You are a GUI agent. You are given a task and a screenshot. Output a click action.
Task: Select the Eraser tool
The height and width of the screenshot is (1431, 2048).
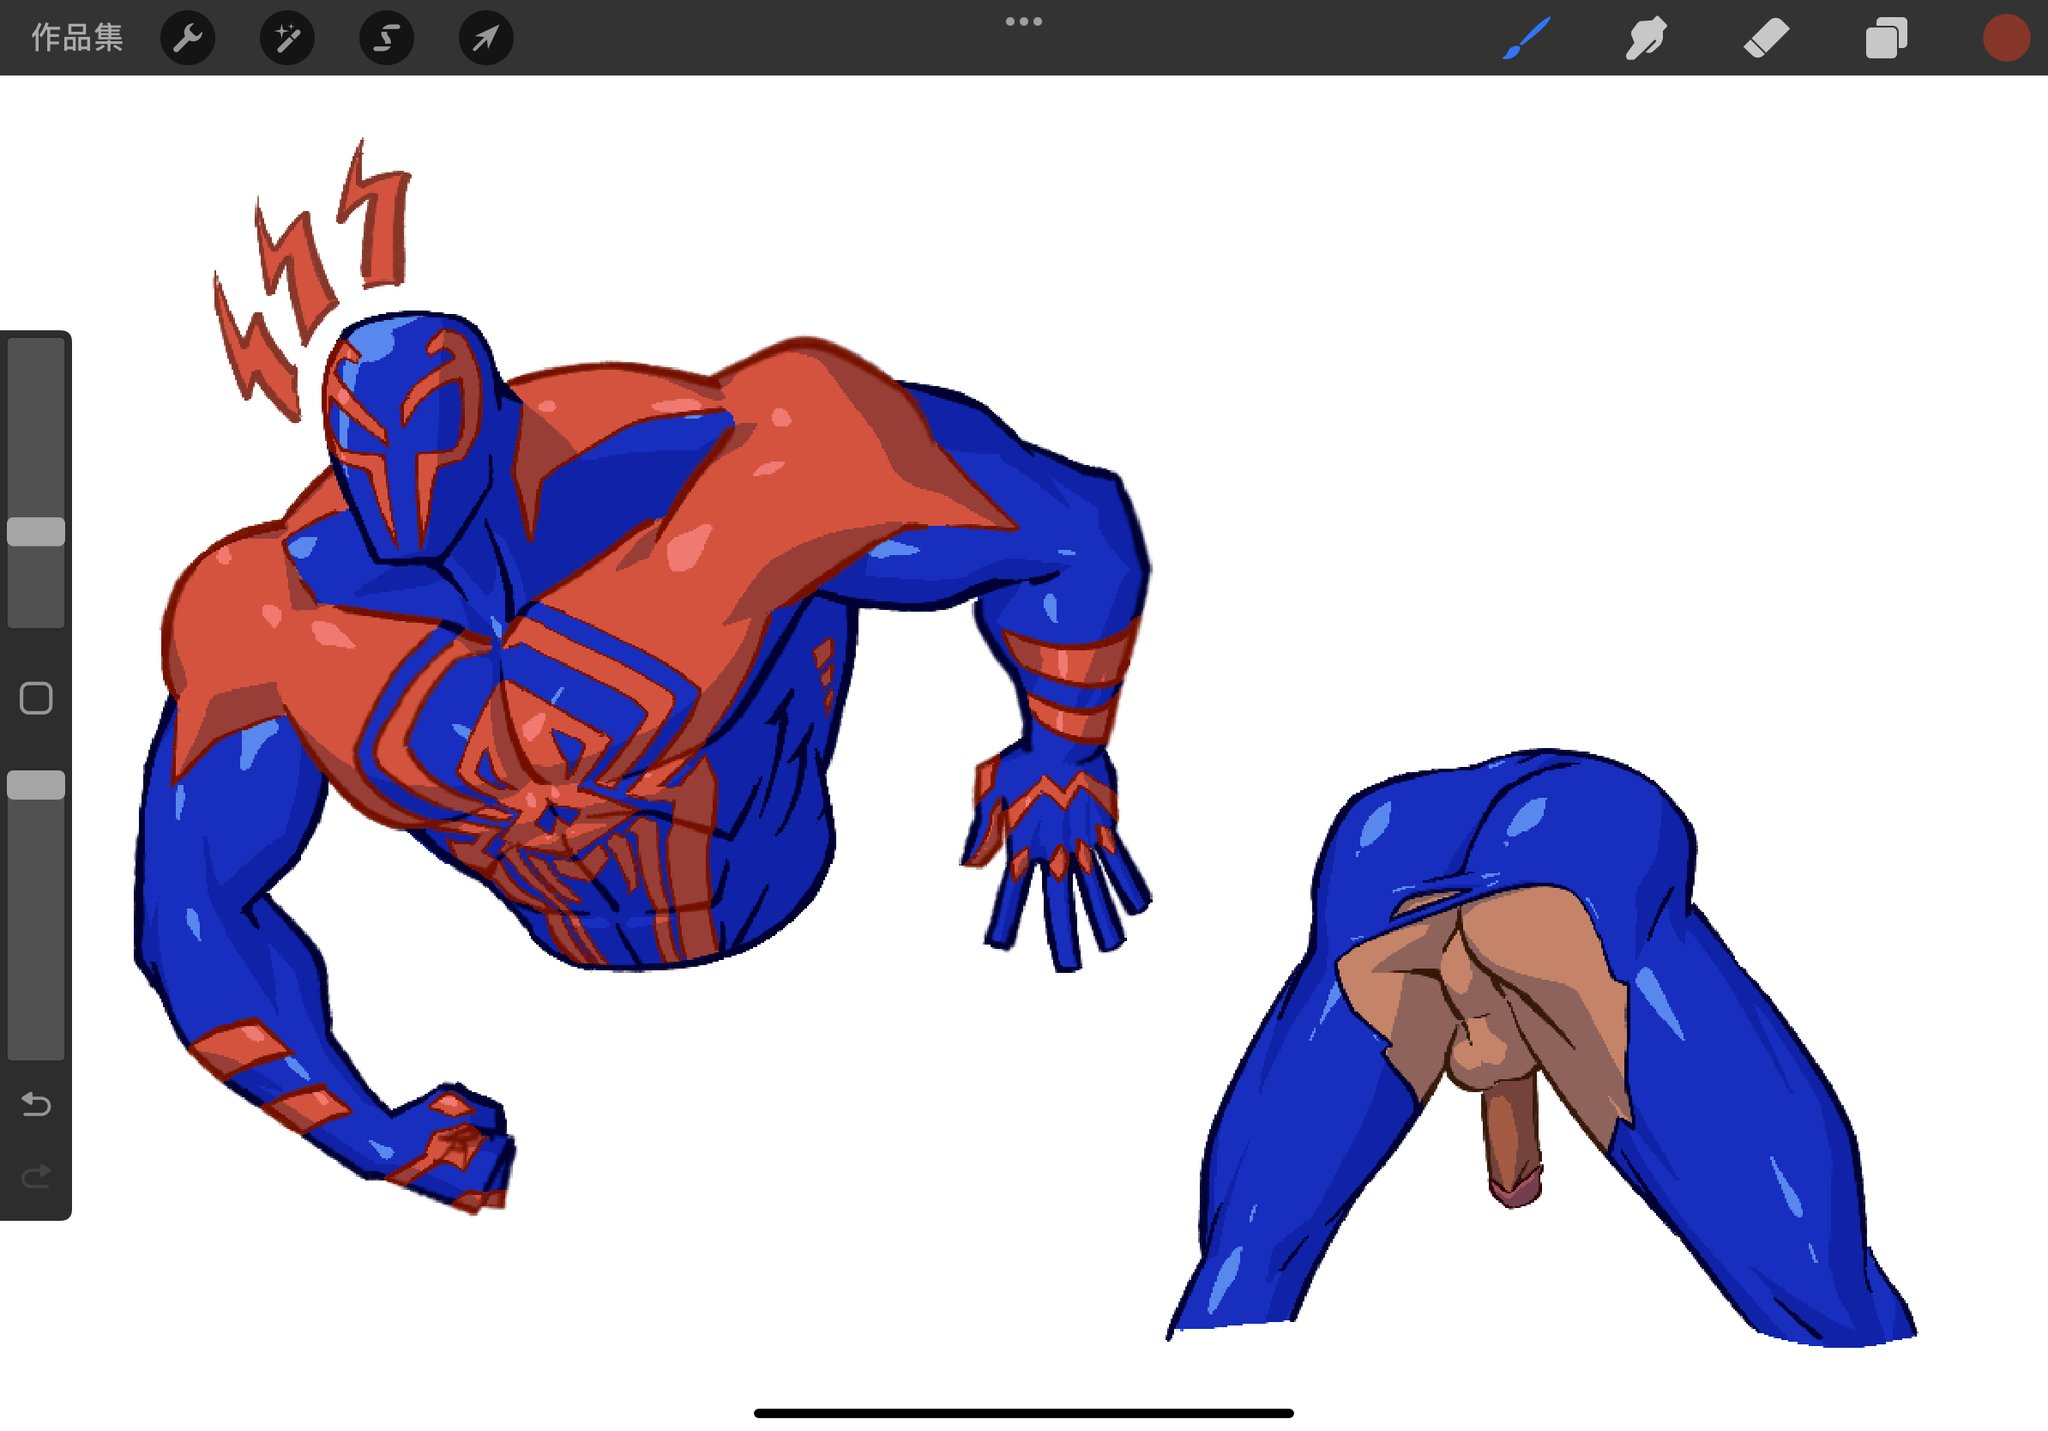(1765, 38)
